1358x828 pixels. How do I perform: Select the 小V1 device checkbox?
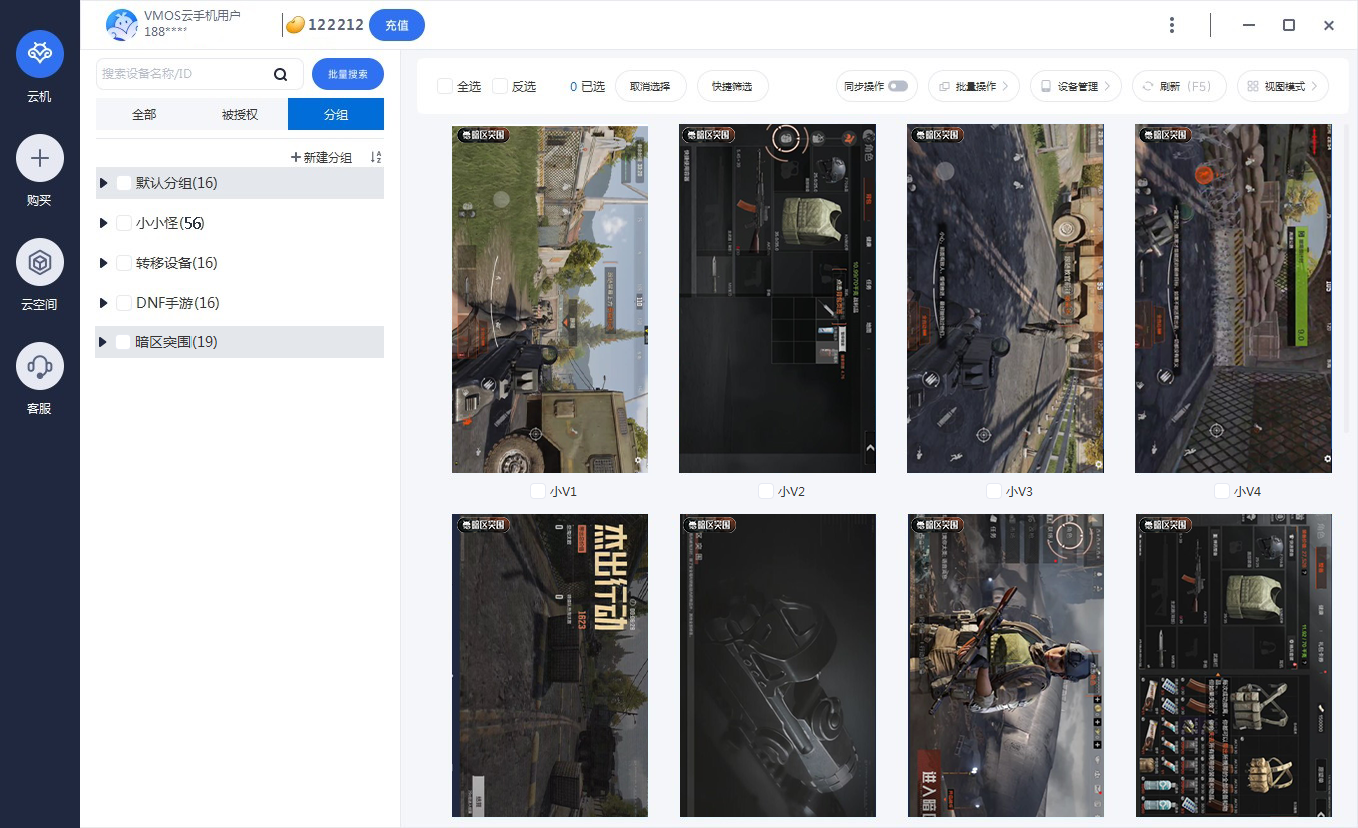coord(538,491)
